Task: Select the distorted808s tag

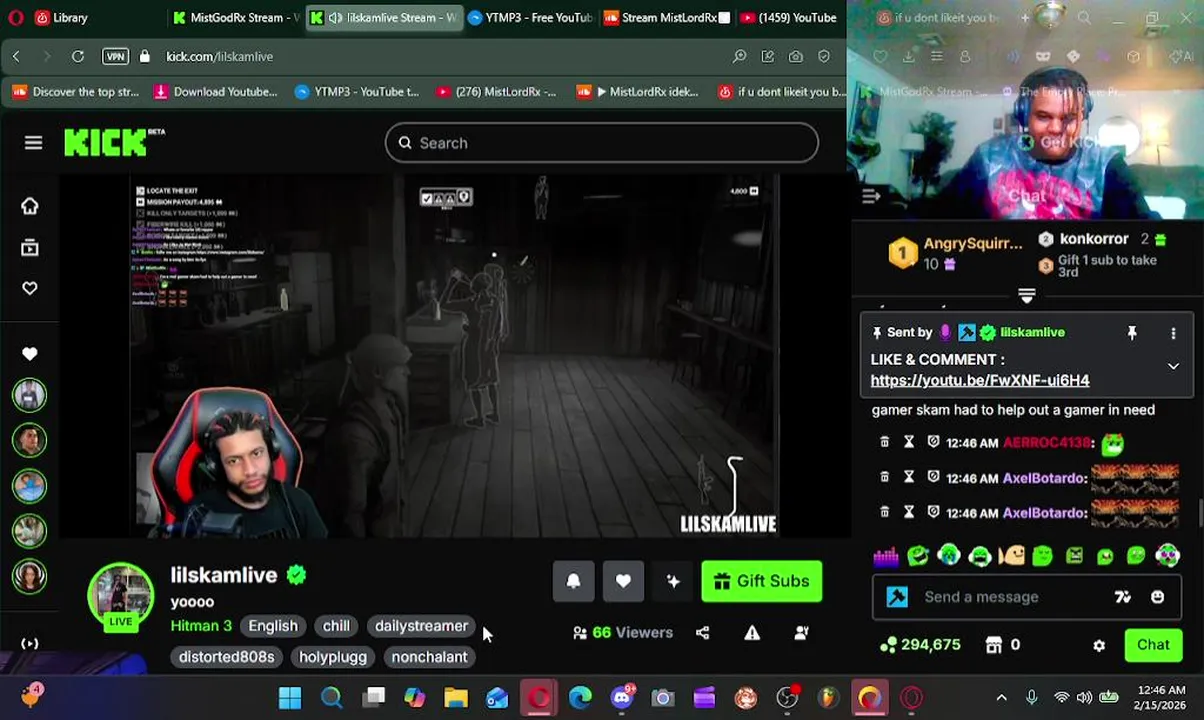Action: pos(226,657)
